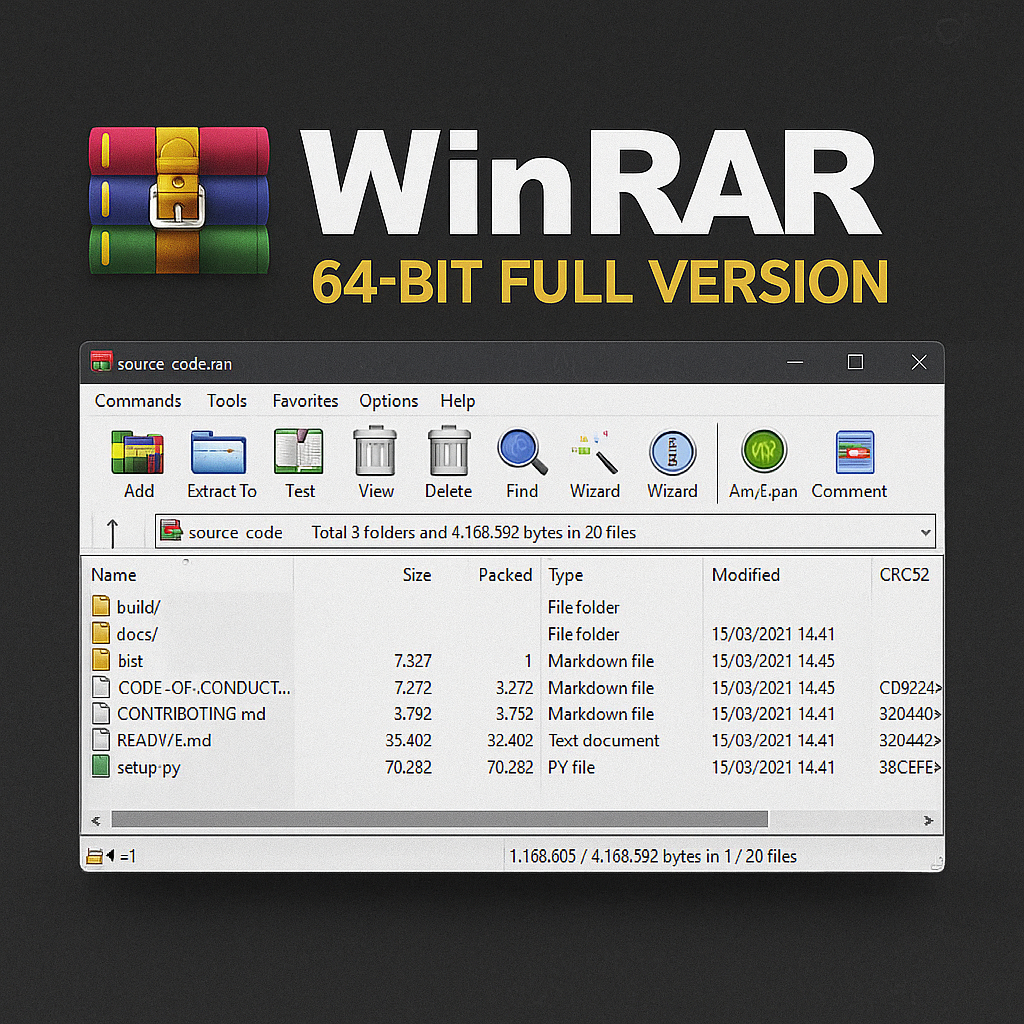Click the docs/ folder icon
The width and height of the screenshot is (1024, 1024).
[x=101, y=633]
